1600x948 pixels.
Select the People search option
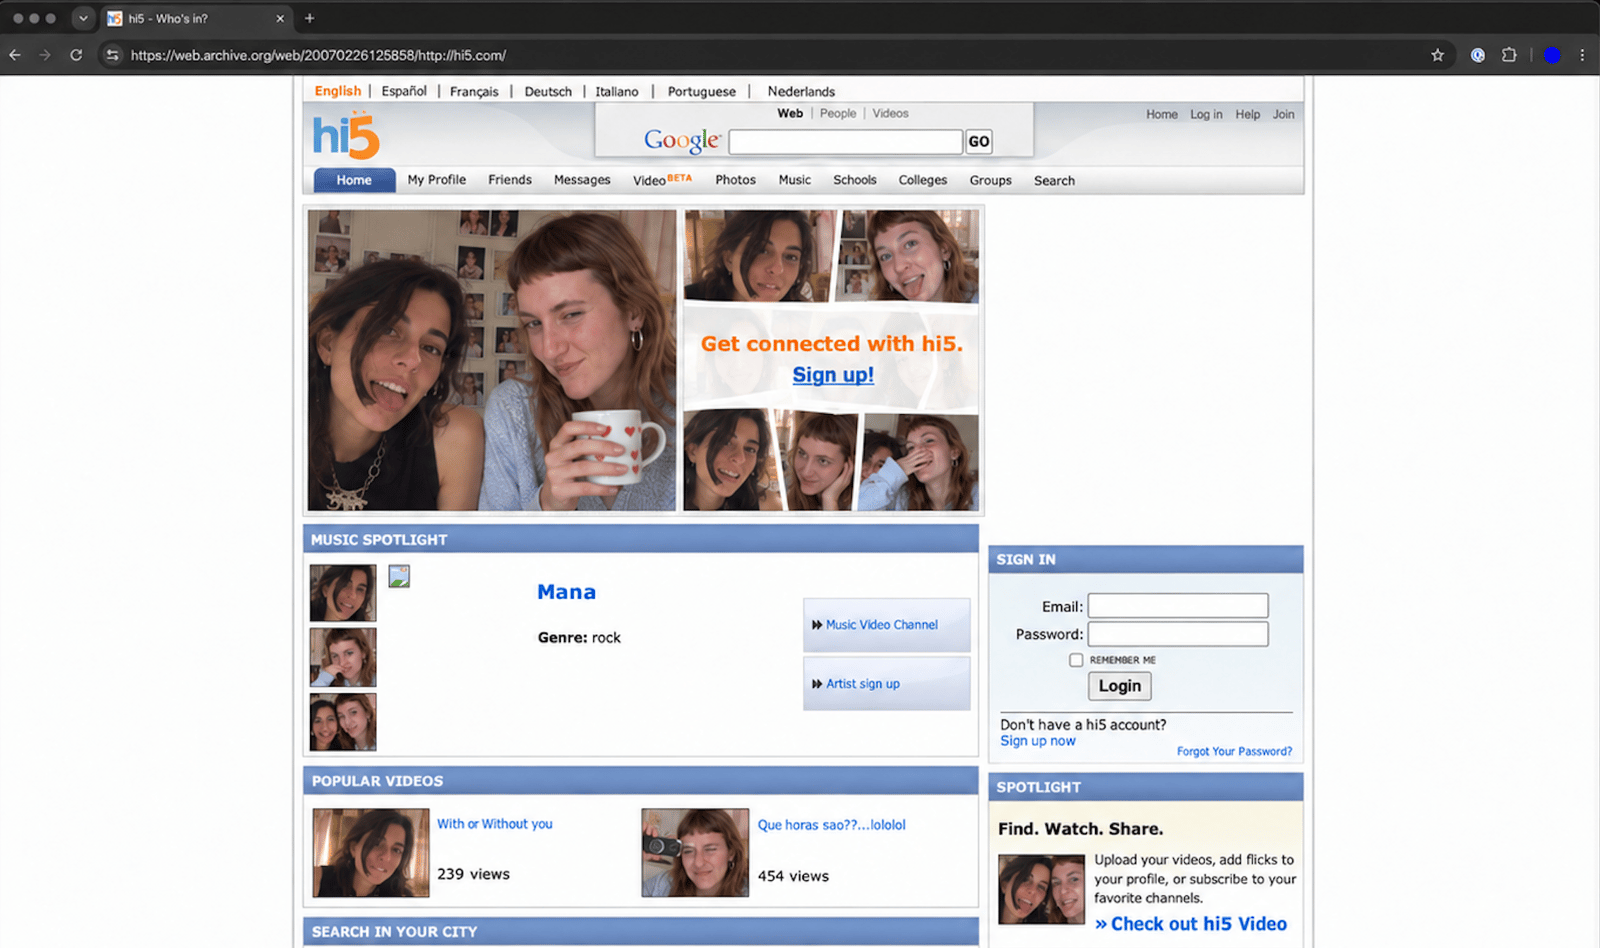(838, 114)
